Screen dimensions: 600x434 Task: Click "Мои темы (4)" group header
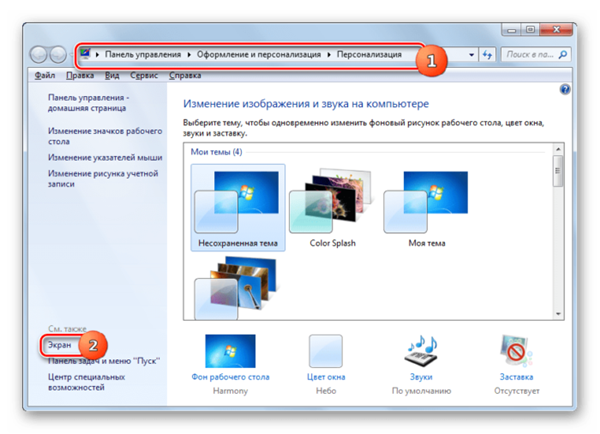pos(216,152)
